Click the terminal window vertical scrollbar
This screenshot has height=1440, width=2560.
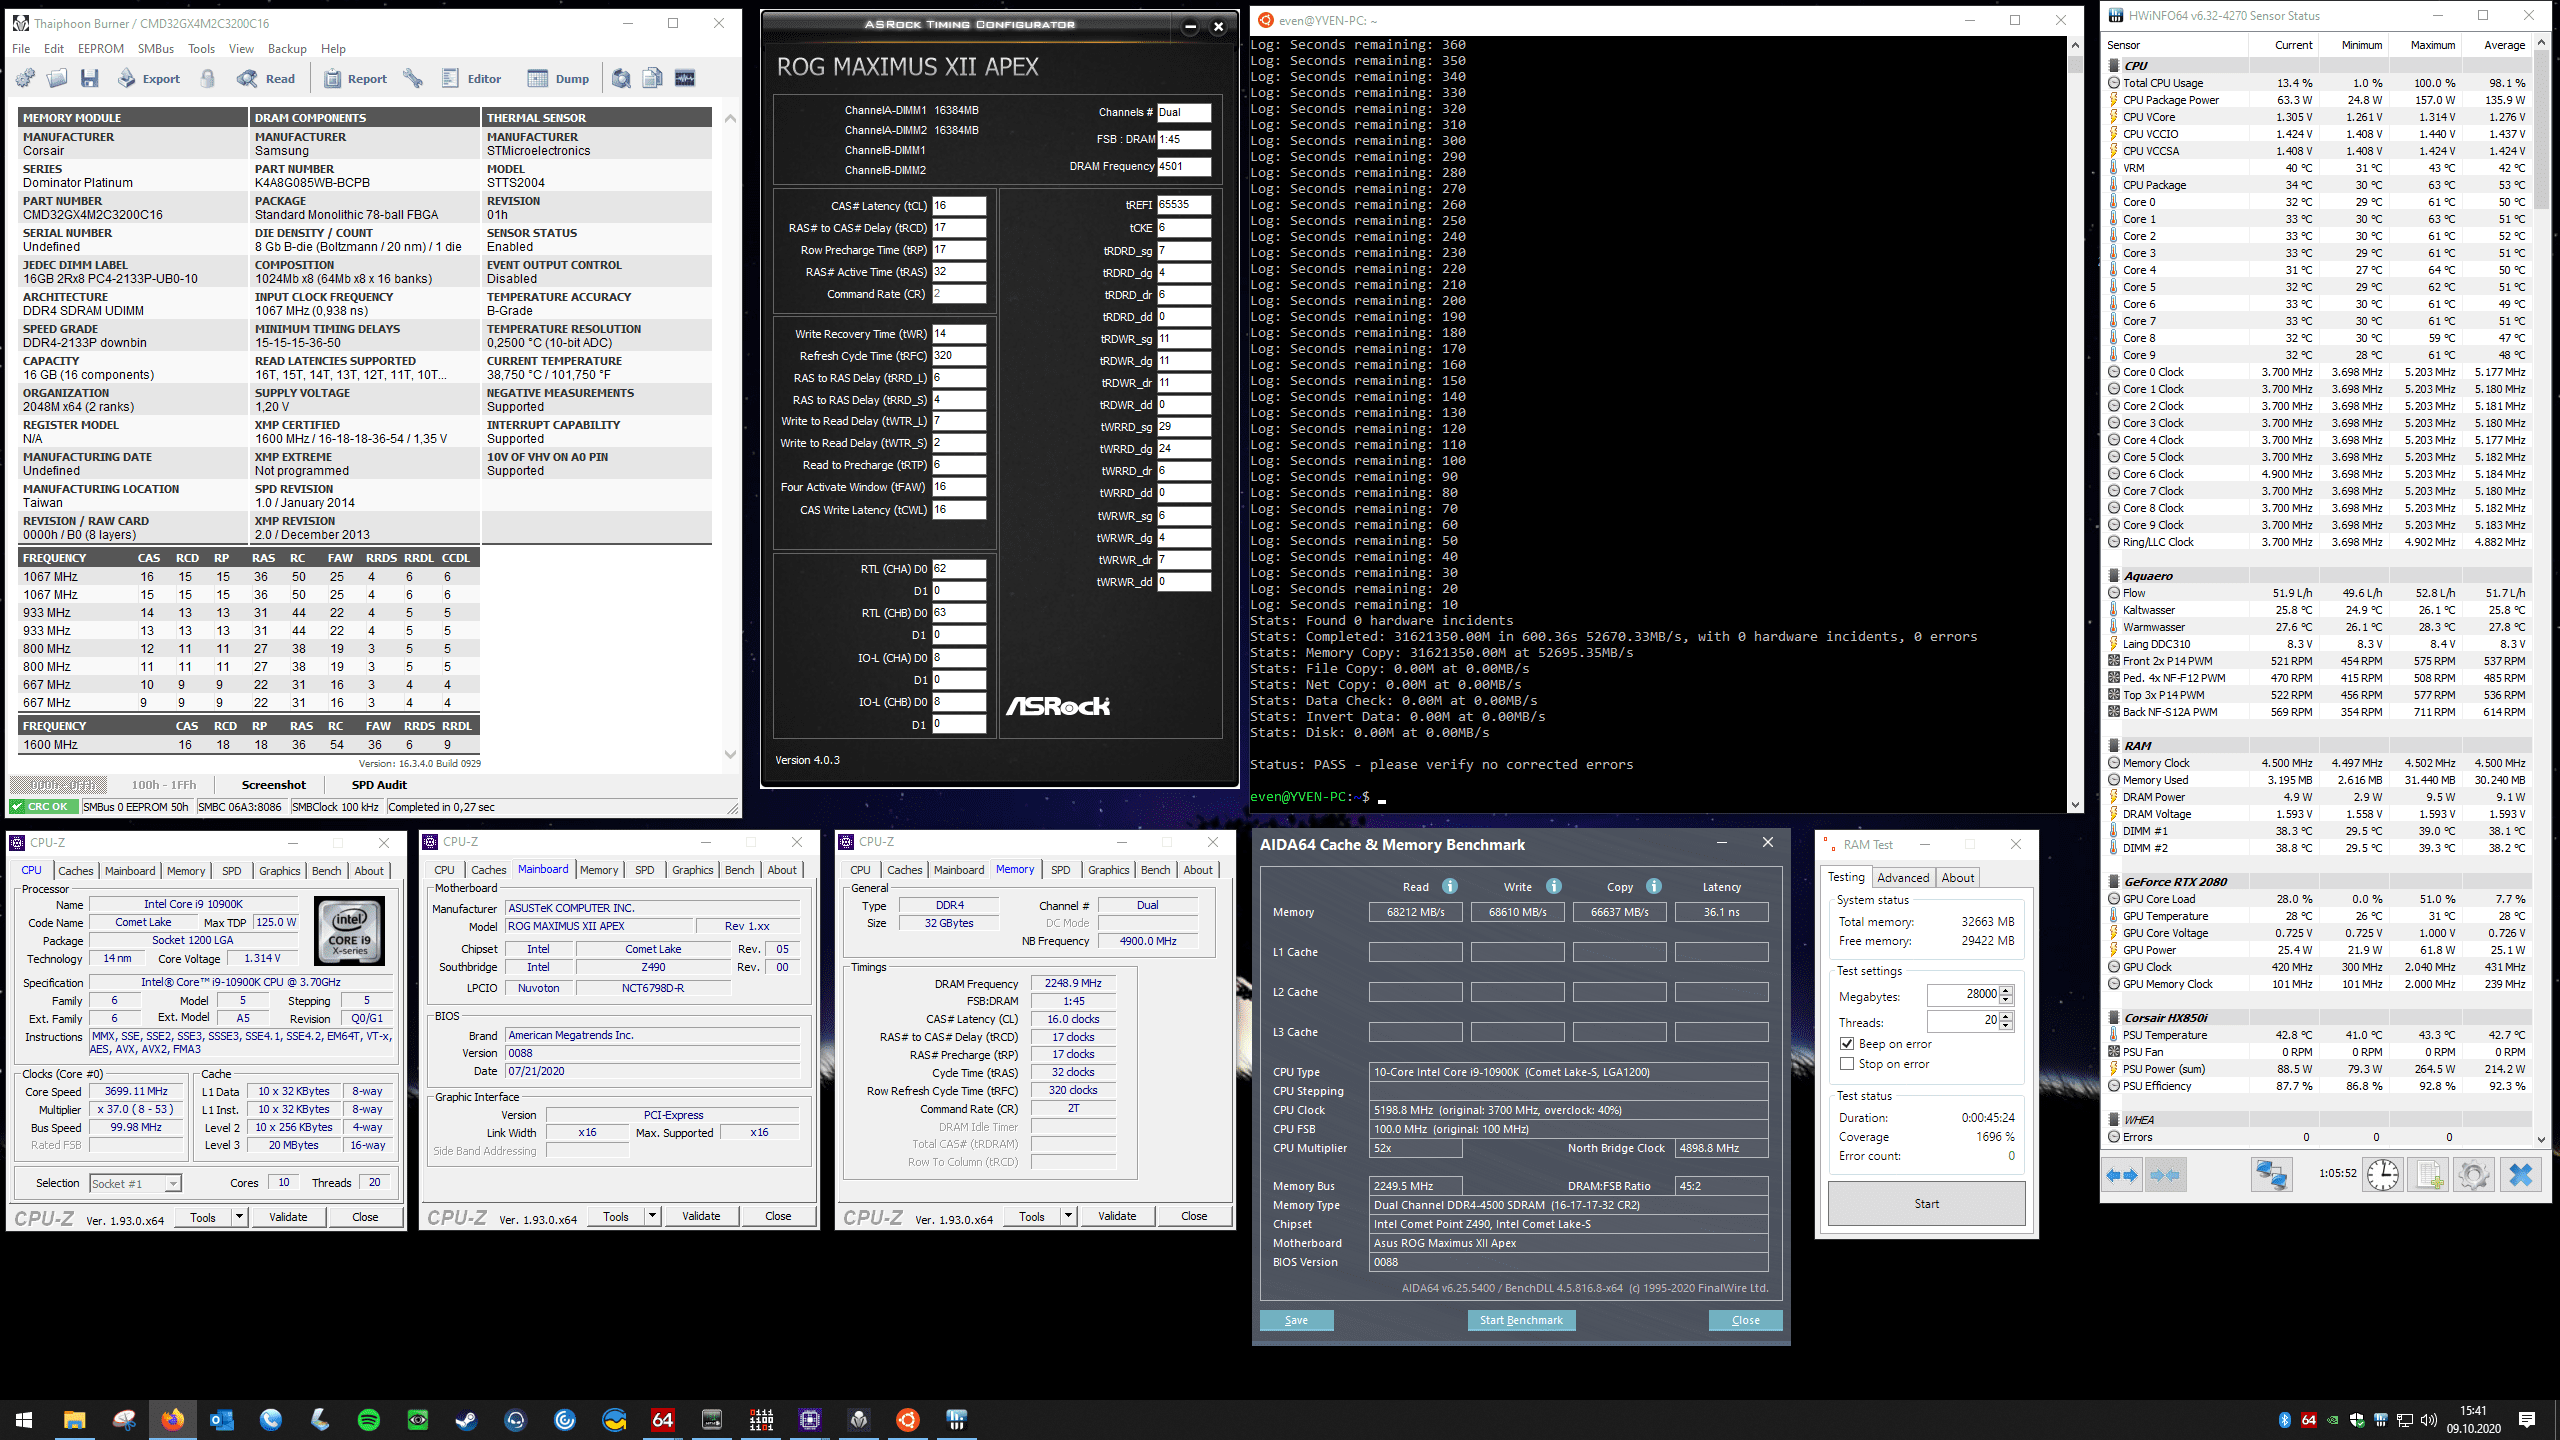point(2075,425)
